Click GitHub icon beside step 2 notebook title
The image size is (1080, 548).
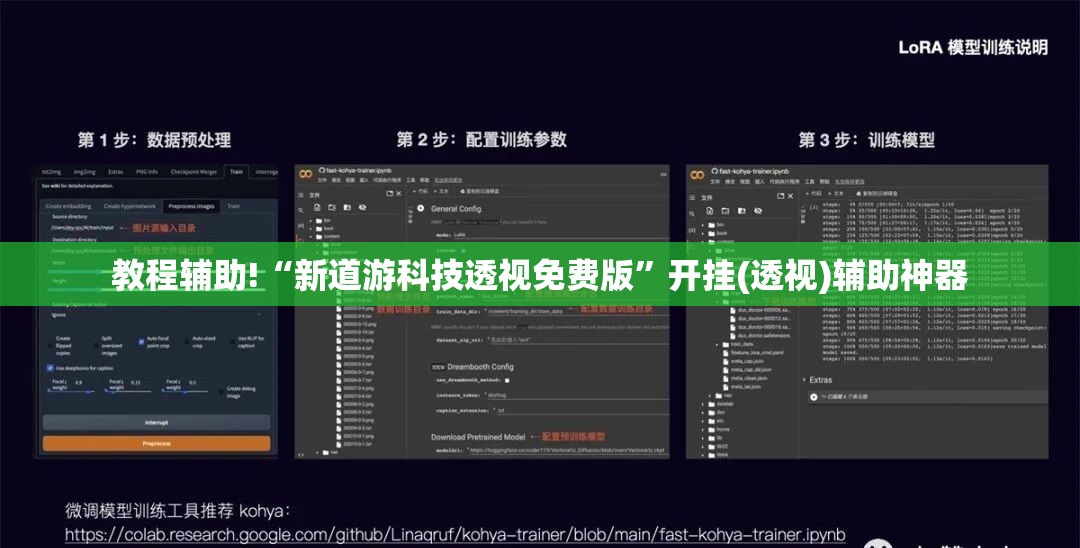tap(322, 170)
